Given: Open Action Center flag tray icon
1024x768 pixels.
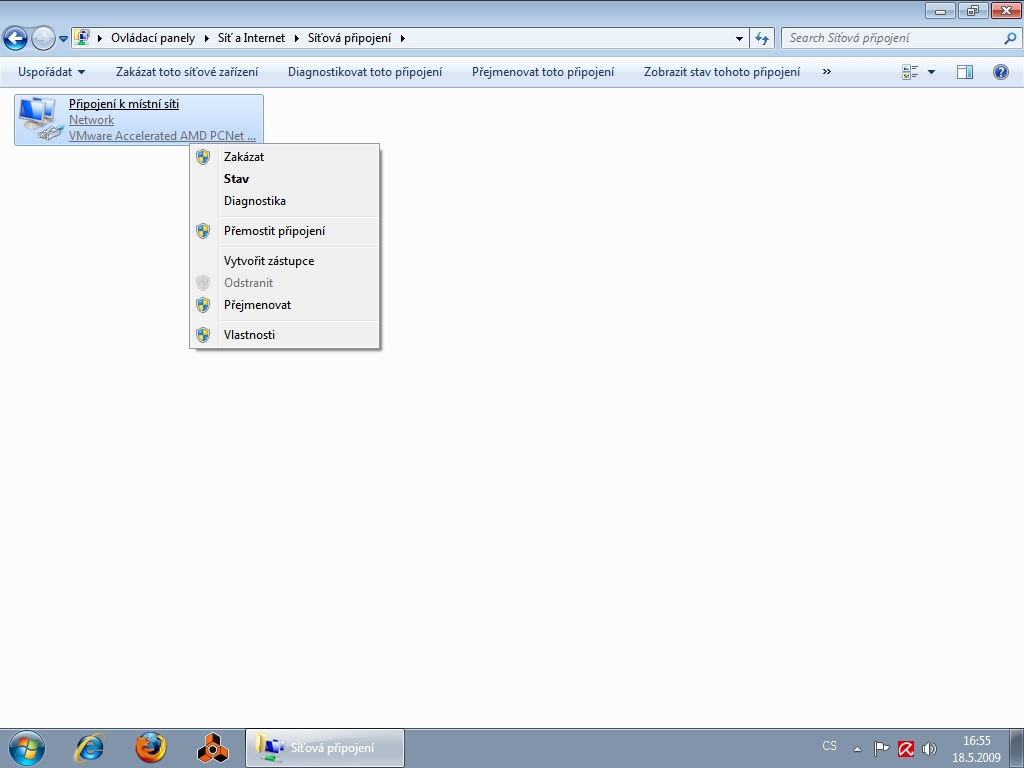Looking at the screenshot, I should point(882,748).
